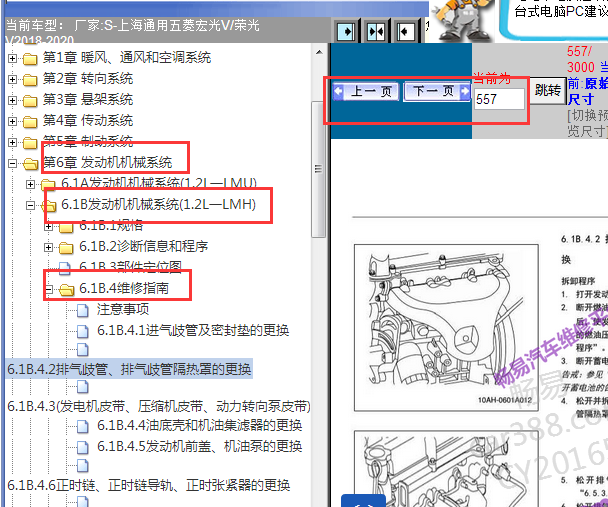Open 注意事项 document
The width and height of the screenshot is (608, 507).
click(x=123, y=309)
